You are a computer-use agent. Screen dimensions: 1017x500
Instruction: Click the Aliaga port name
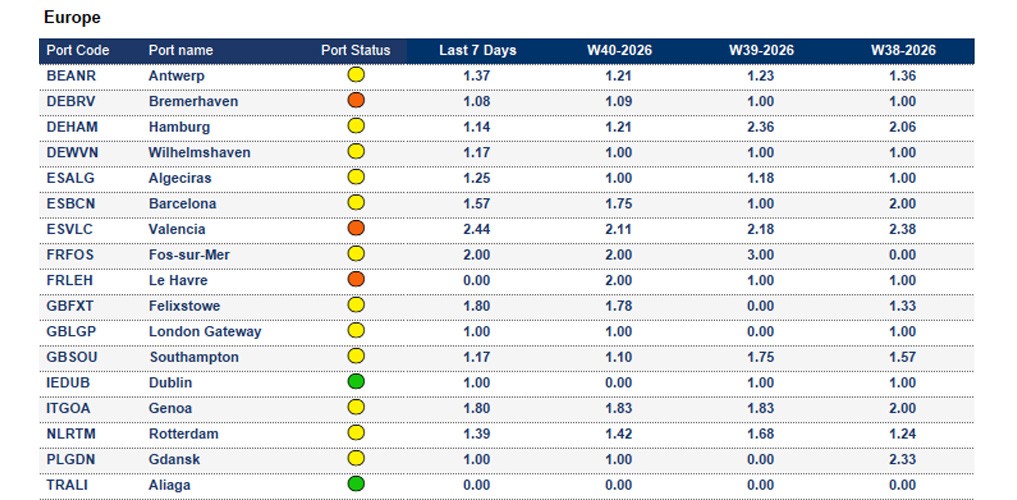170,485
